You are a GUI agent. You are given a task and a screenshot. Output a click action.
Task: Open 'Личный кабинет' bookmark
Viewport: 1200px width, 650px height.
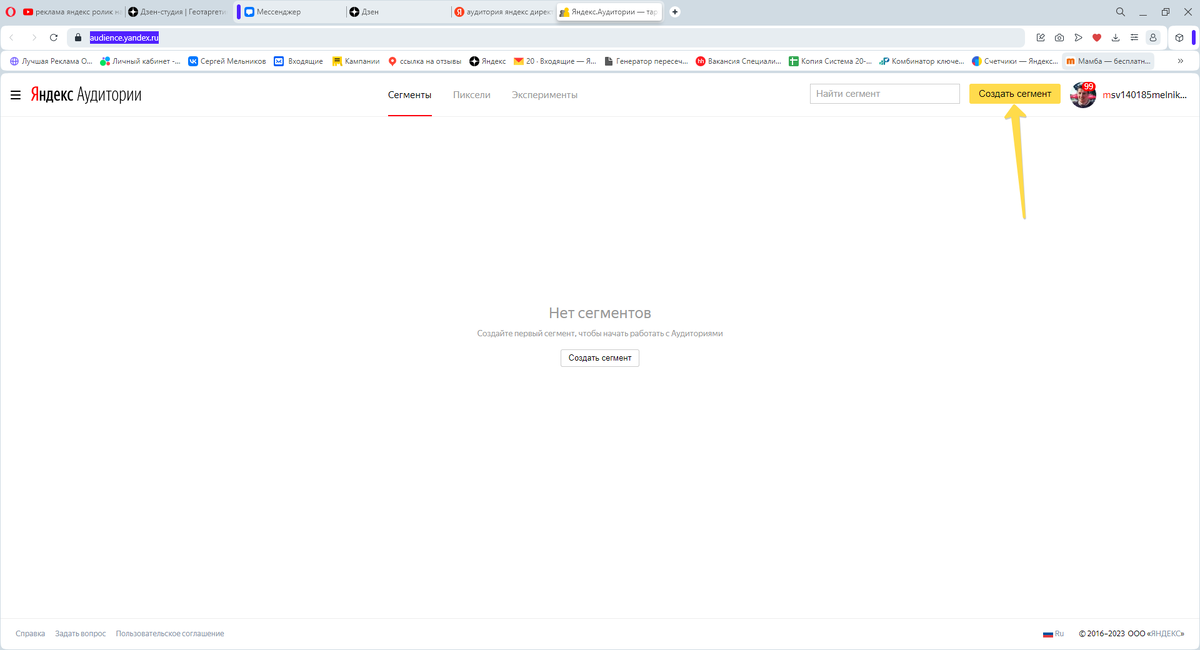tap(141, 61)
